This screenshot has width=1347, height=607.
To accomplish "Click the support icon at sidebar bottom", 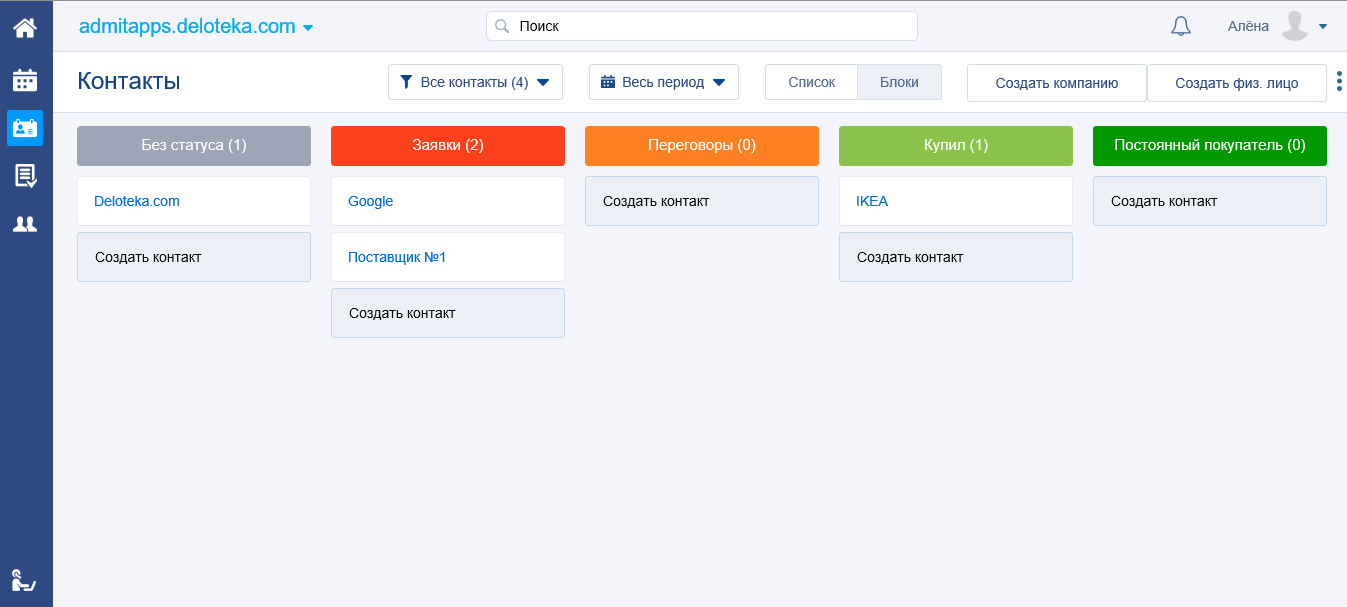I will pyautogui.click(x=24, y=579).
